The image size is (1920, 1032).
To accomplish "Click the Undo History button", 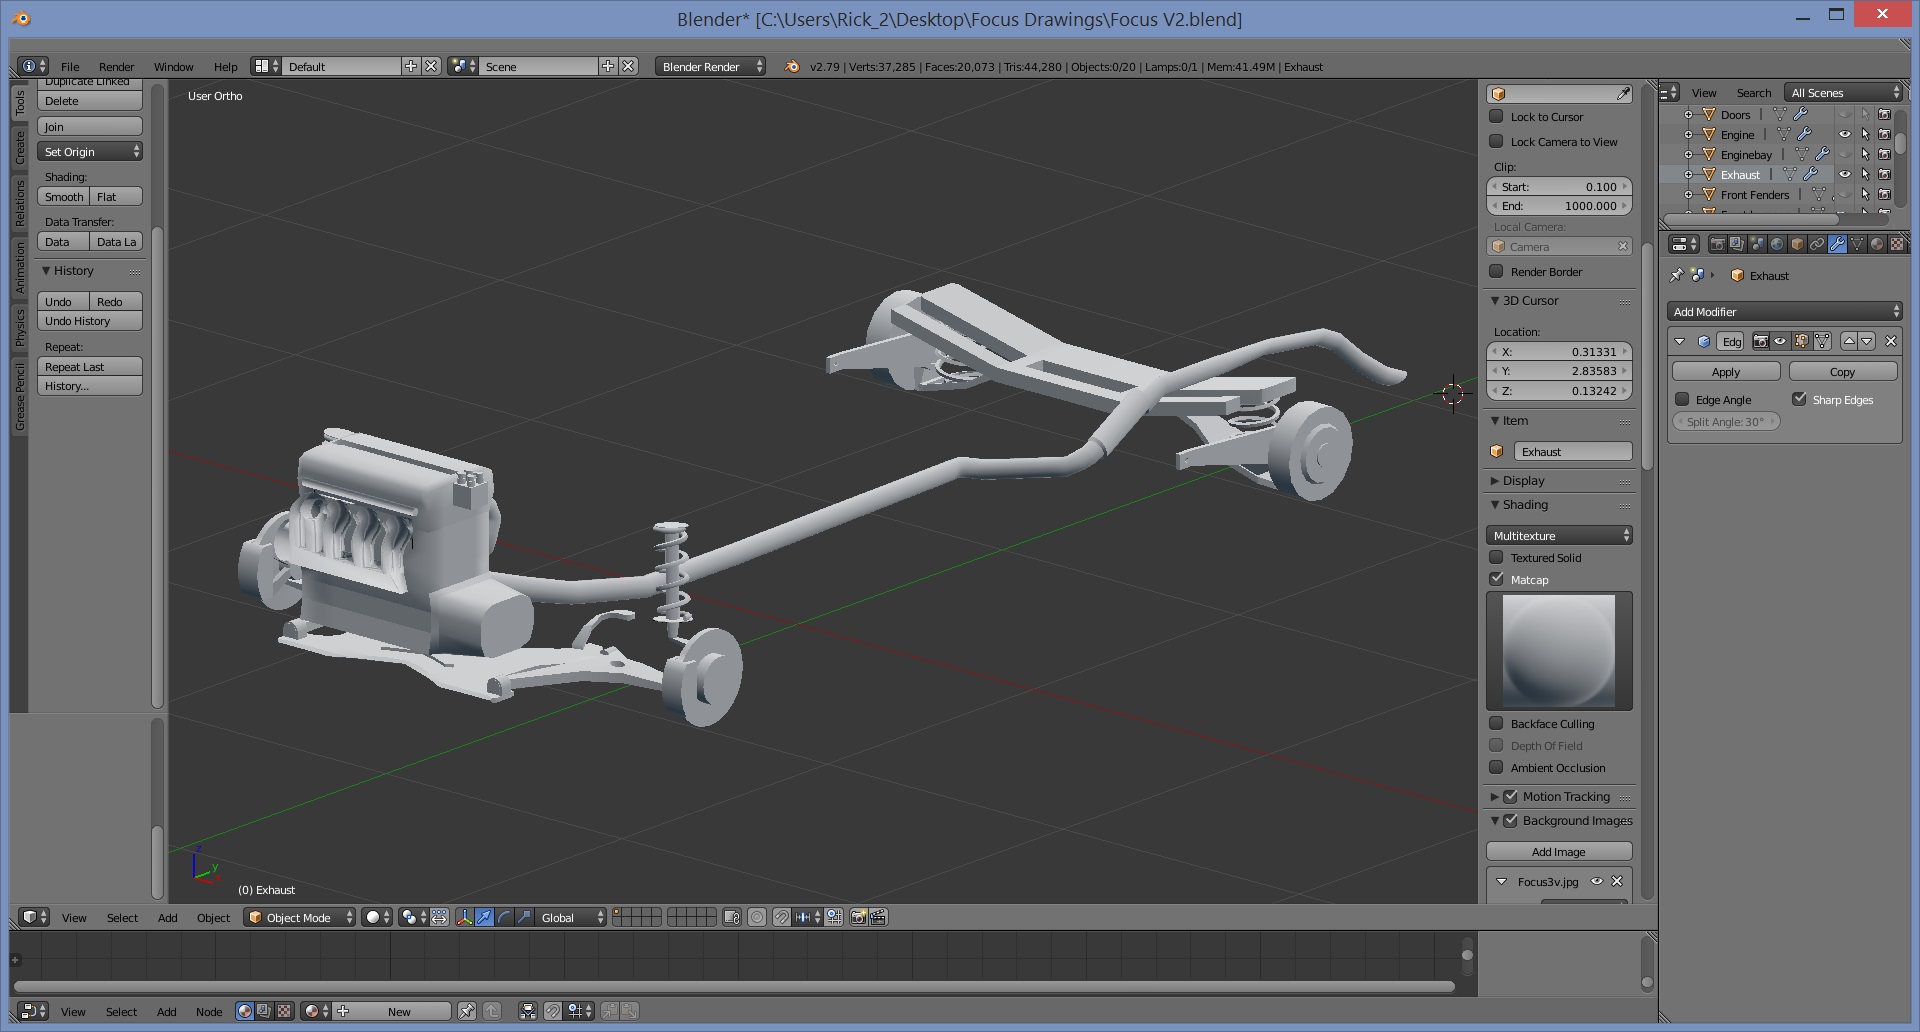I will click(x=90, y=320).
